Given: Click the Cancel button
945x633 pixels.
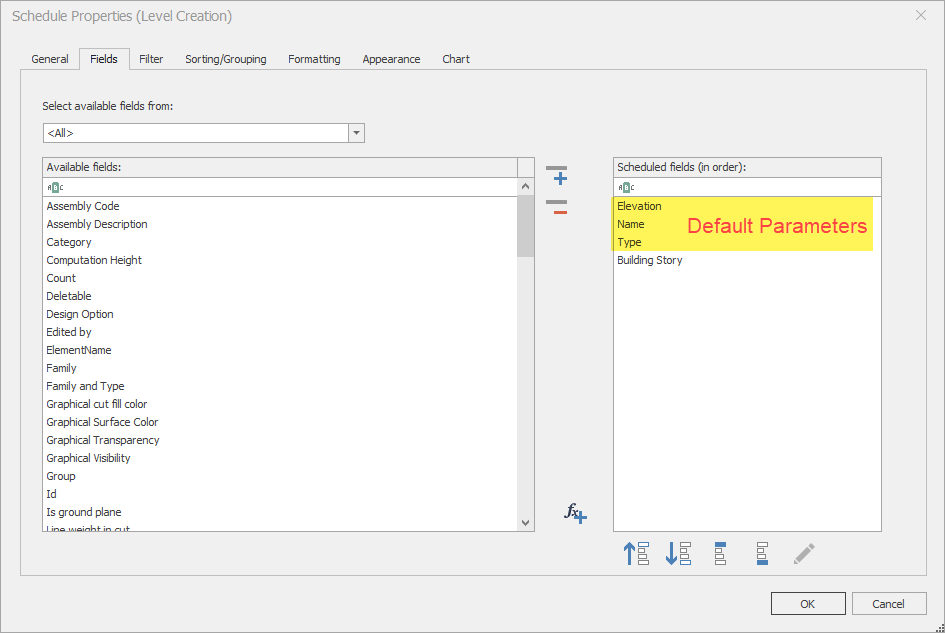Looking at the screenshot, I should click(888, 603).
